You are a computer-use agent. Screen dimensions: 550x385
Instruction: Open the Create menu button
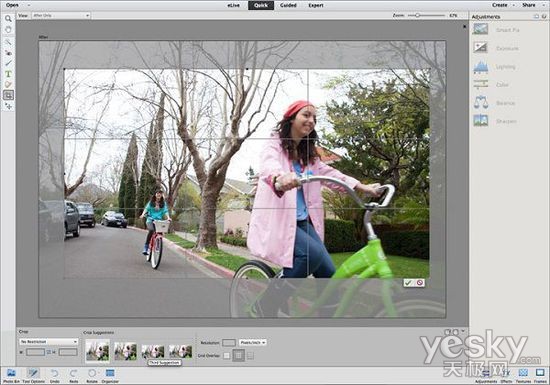pos(503,5)
